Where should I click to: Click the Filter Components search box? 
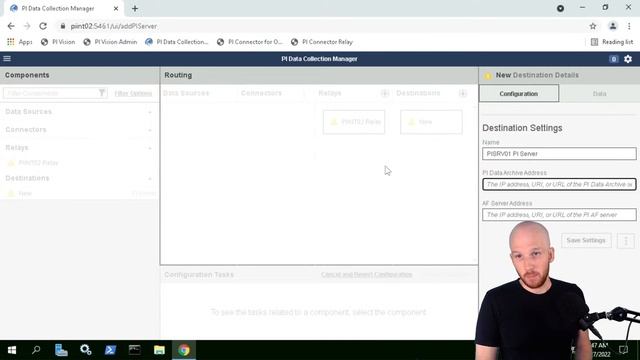50,93
